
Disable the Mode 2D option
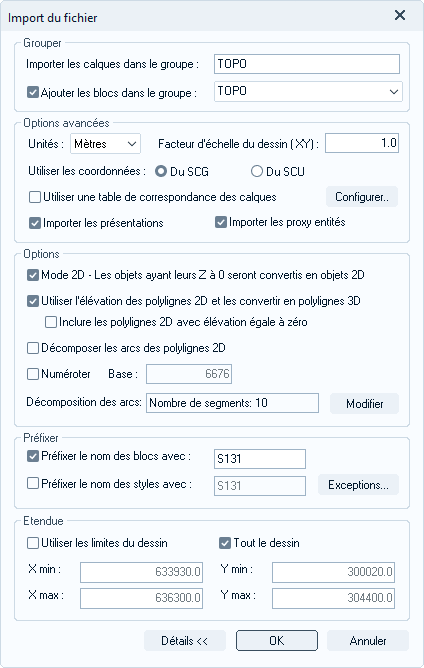pos(33,275)
